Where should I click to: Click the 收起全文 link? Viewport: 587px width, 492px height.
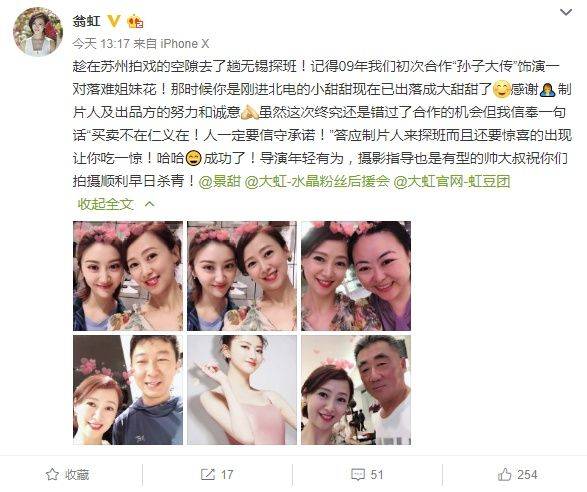pos(106,204)
